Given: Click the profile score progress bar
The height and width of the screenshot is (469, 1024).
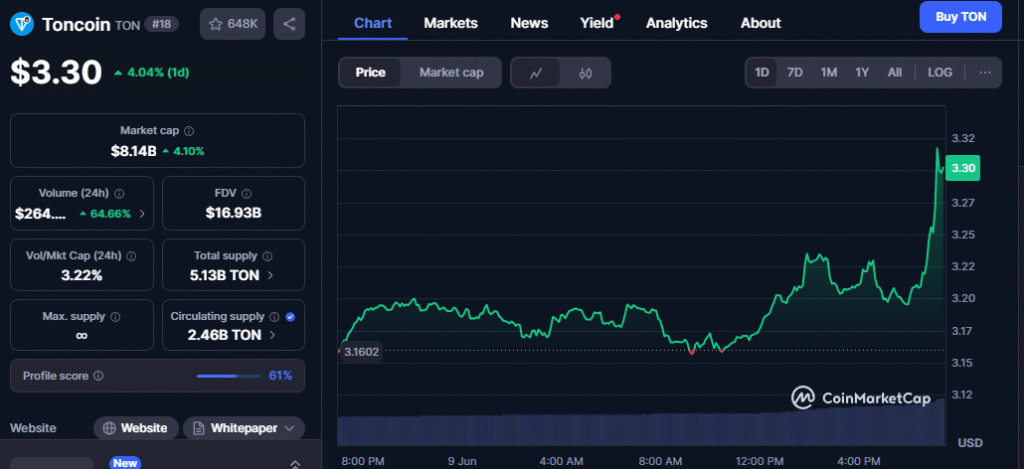Looking at the screenshot, I should (228, 376).
